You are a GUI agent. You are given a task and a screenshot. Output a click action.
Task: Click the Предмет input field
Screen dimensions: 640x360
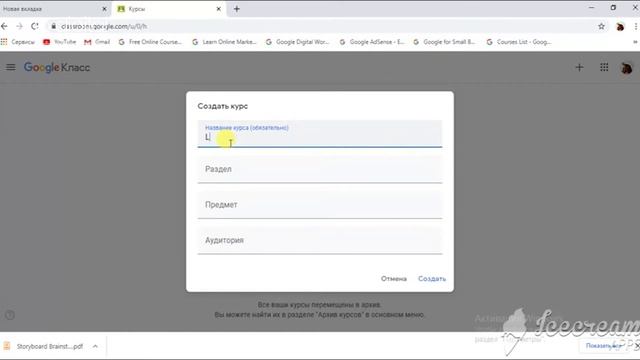tap(320, 205)
